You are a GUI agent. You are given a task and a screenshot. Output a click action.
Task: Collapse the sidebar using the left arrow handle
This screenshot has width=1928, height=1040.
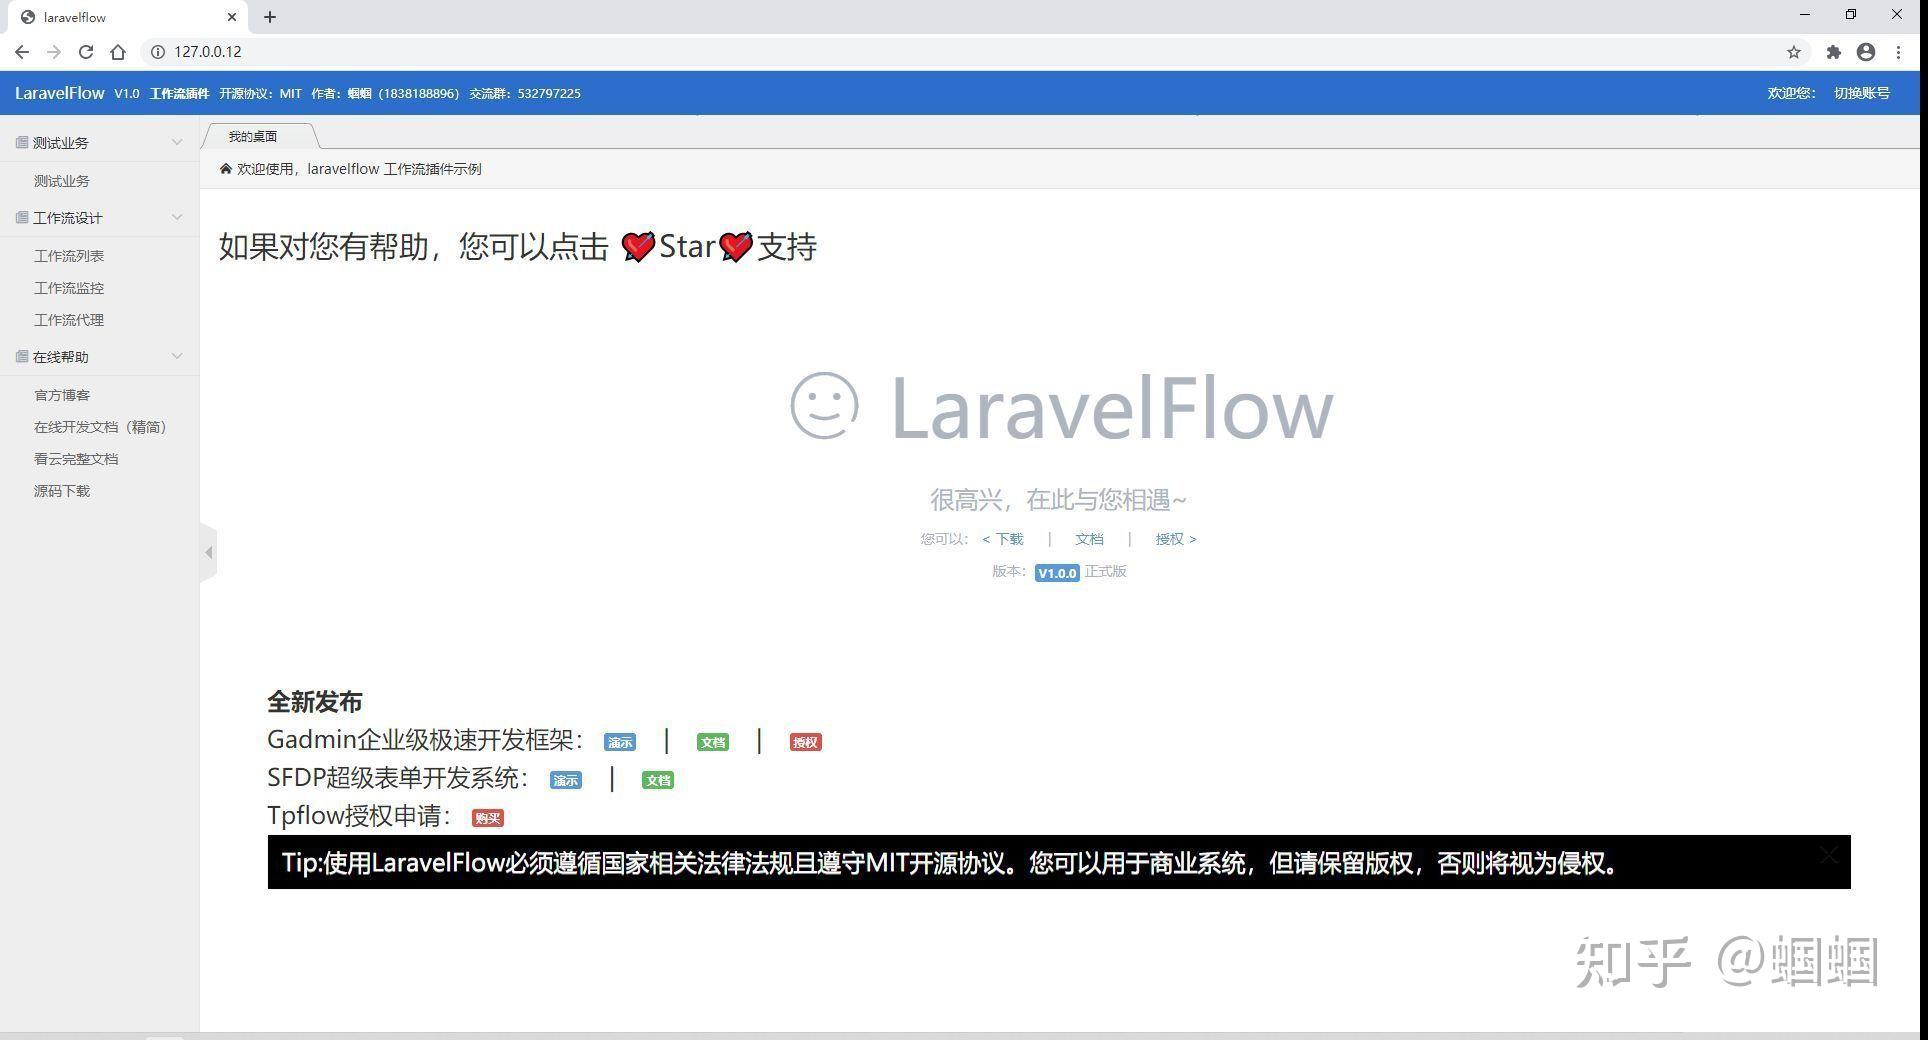(209, 551)
